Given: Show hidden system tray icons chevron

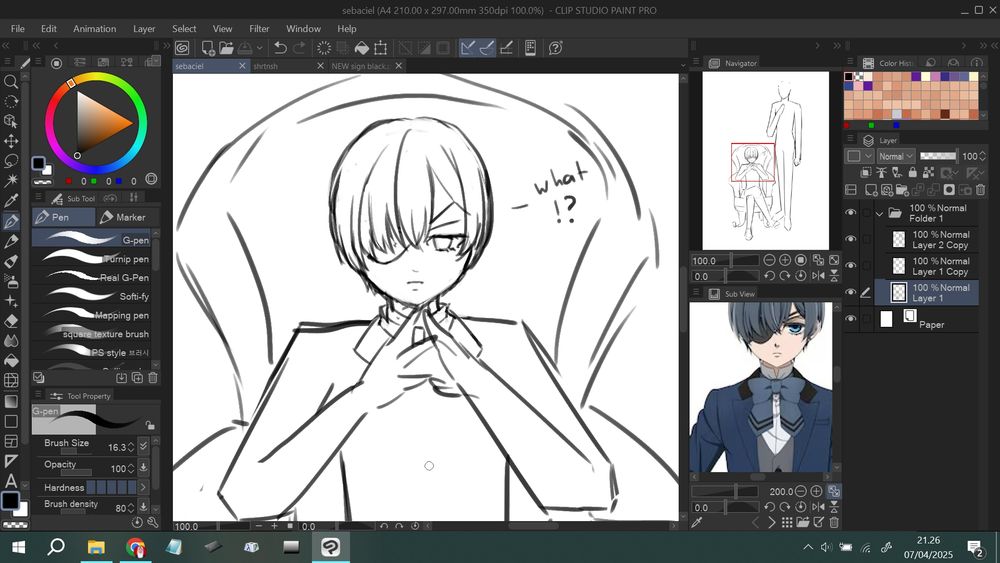Looking at the screenshot, I should point(807,547).
